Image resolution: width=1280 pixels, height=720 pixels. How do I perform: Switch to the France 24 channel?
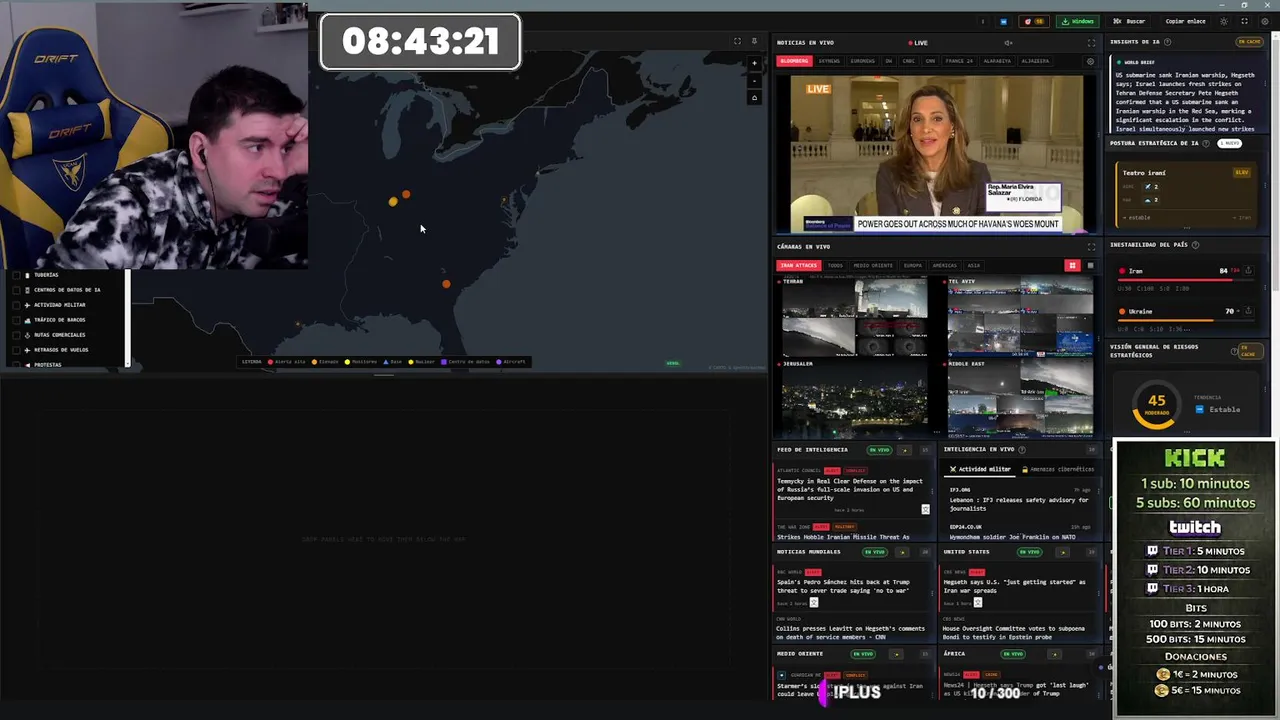click(x=958, y=61)
